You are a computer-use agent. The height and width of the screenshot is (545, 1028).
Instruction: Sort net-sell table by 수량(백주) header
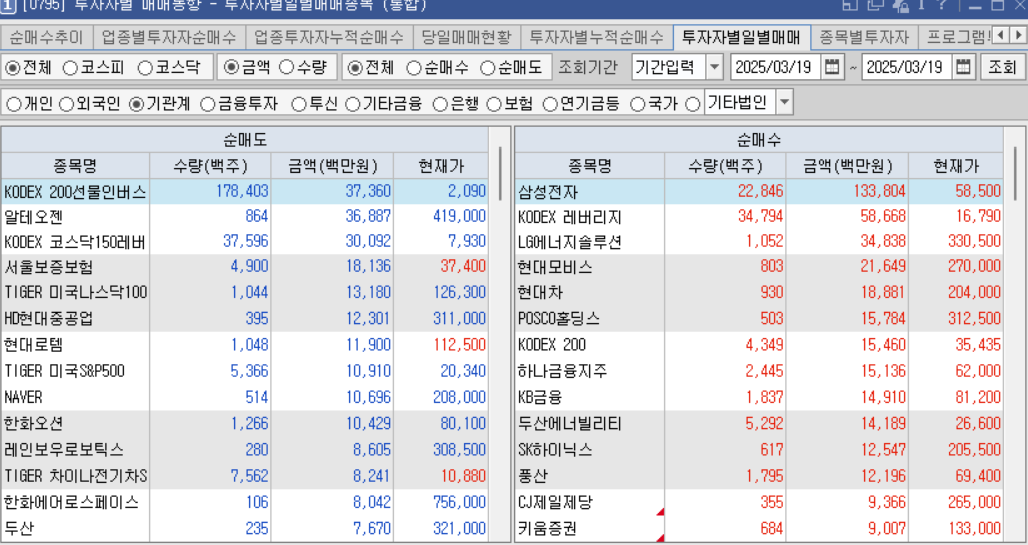click(x=210, y=166)
